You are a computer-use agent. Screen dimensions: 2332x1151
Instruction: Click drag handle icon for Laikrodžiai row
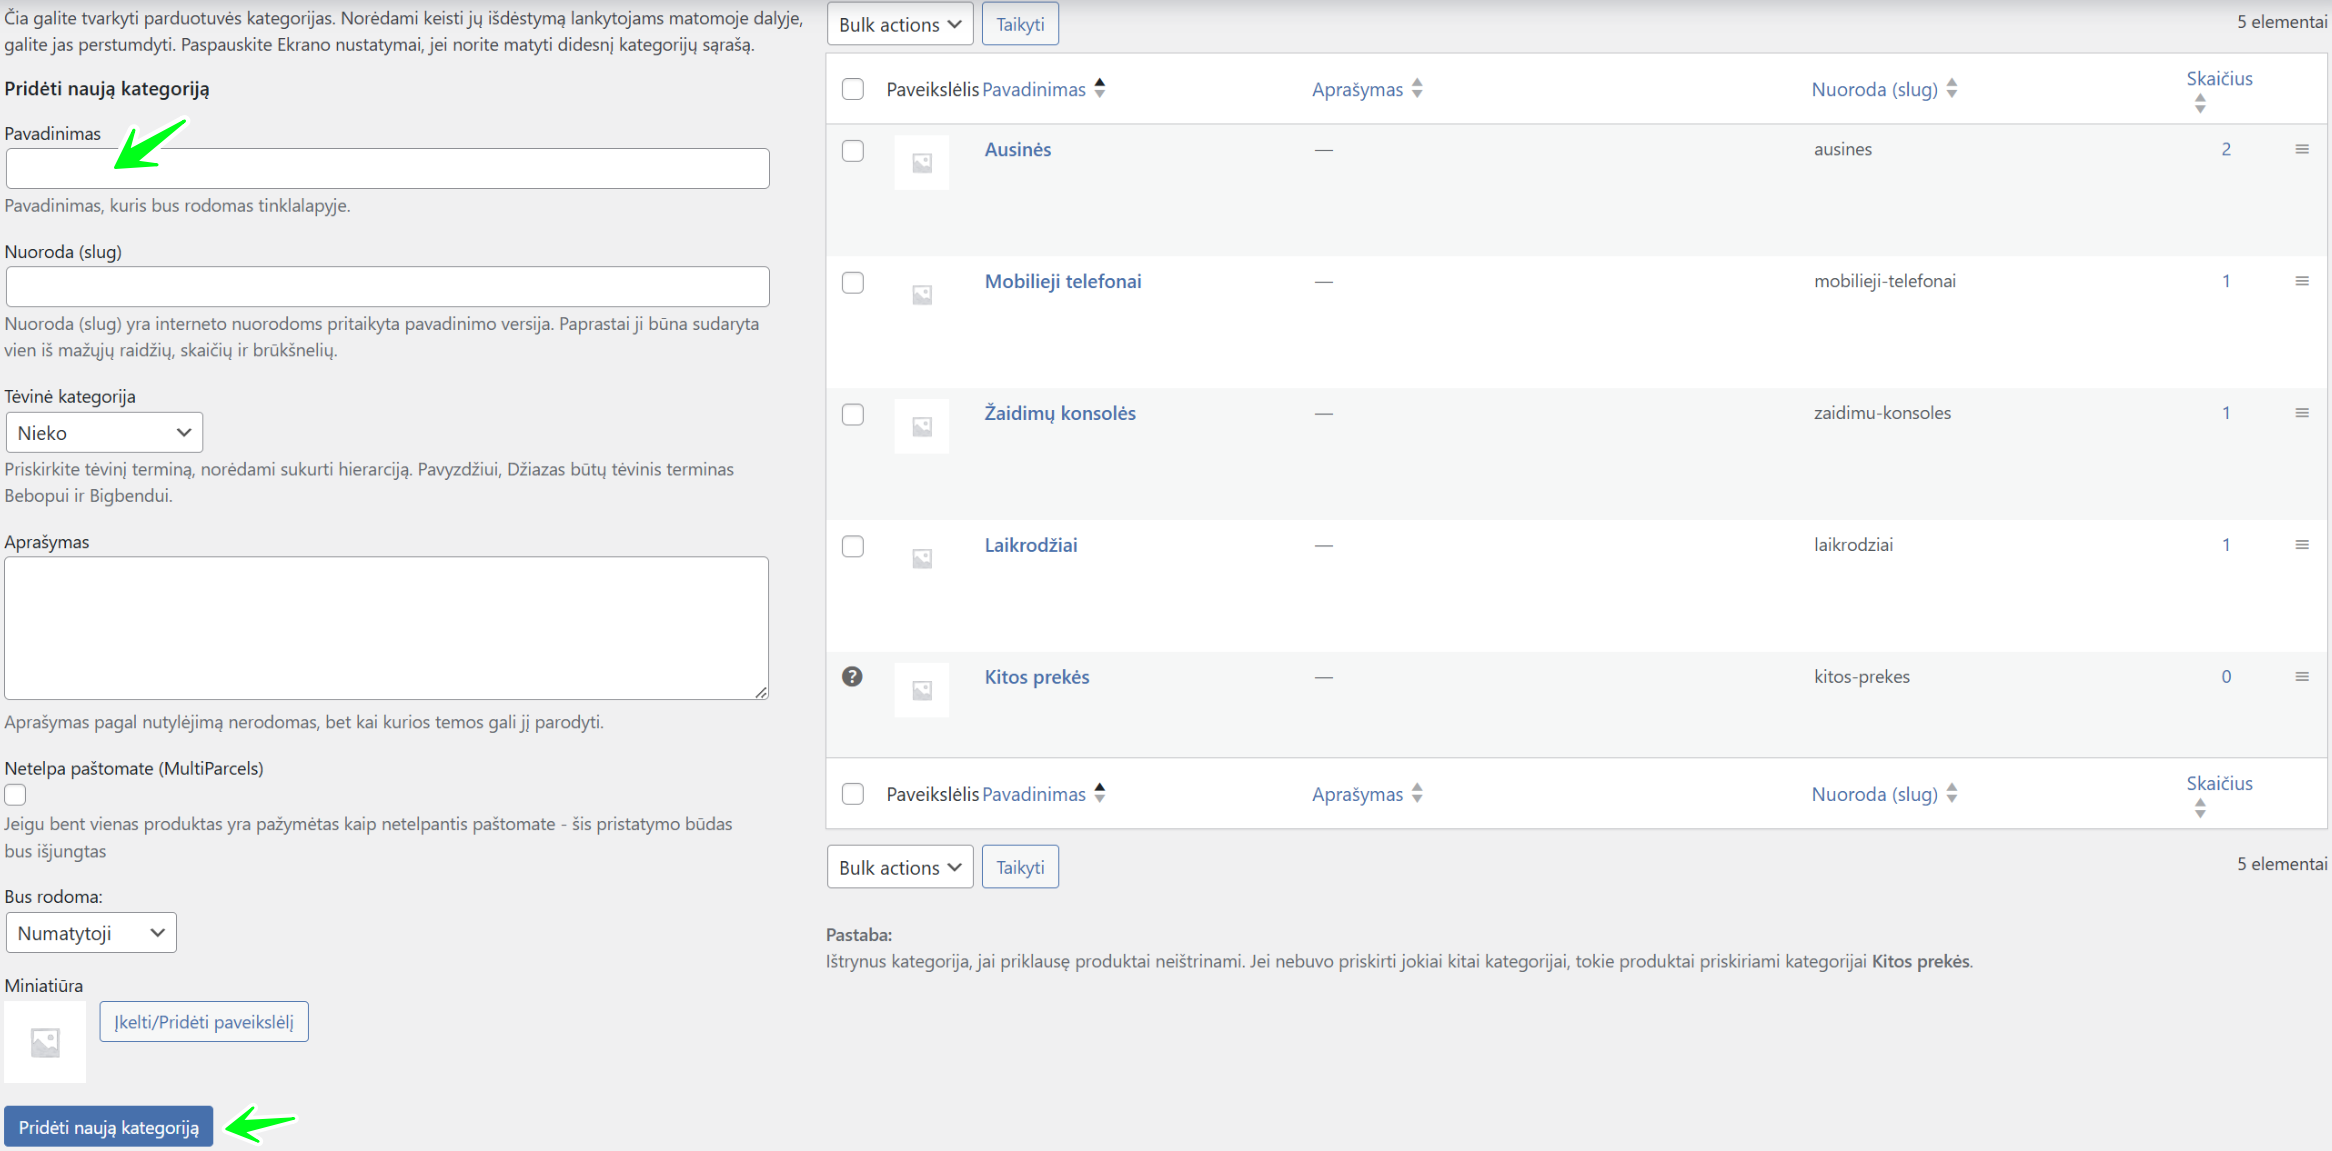2301,545
